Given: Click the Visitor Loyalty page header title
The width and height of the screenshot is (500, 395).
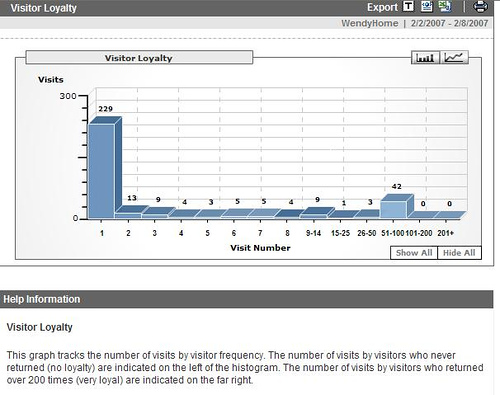Looking at the screenshot, I should click(43, 8).
